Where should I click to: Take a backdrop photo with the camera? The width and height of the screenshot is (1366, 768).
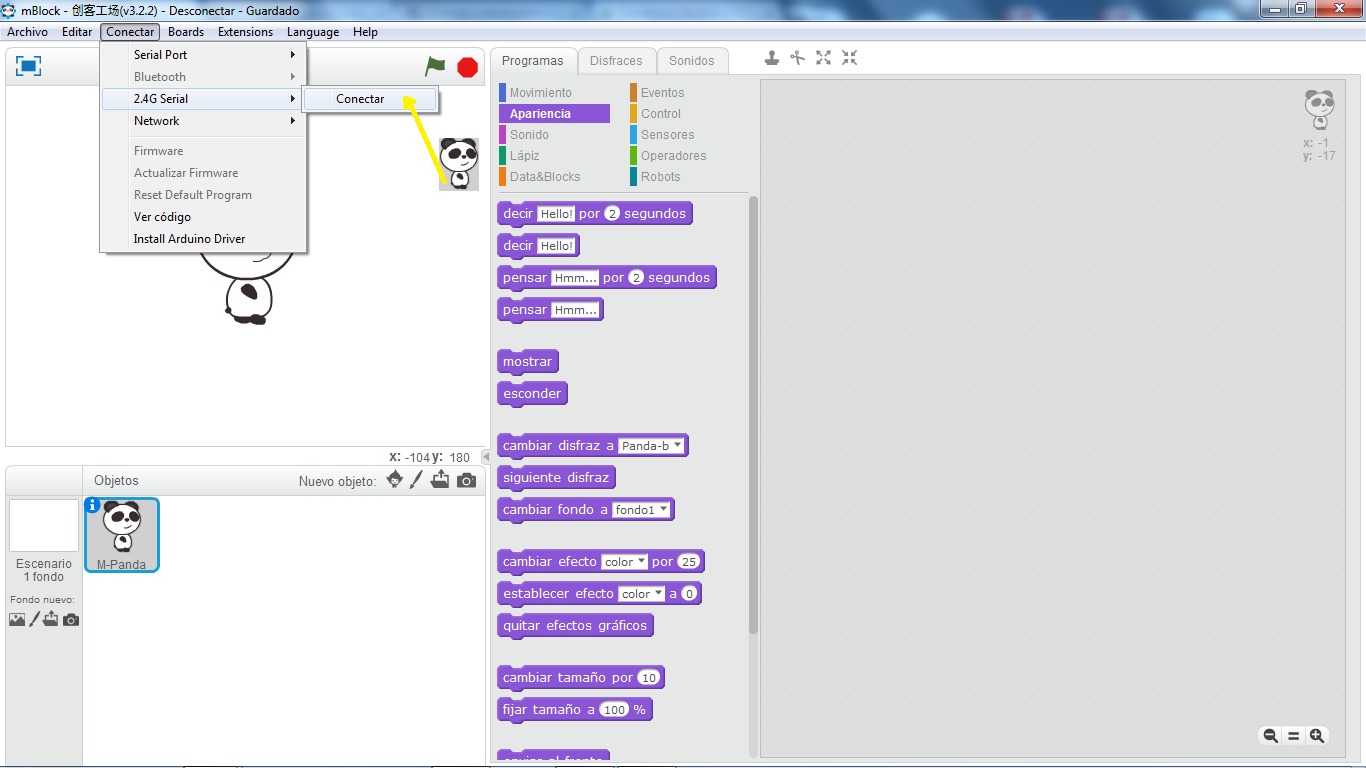pos(71,620)
